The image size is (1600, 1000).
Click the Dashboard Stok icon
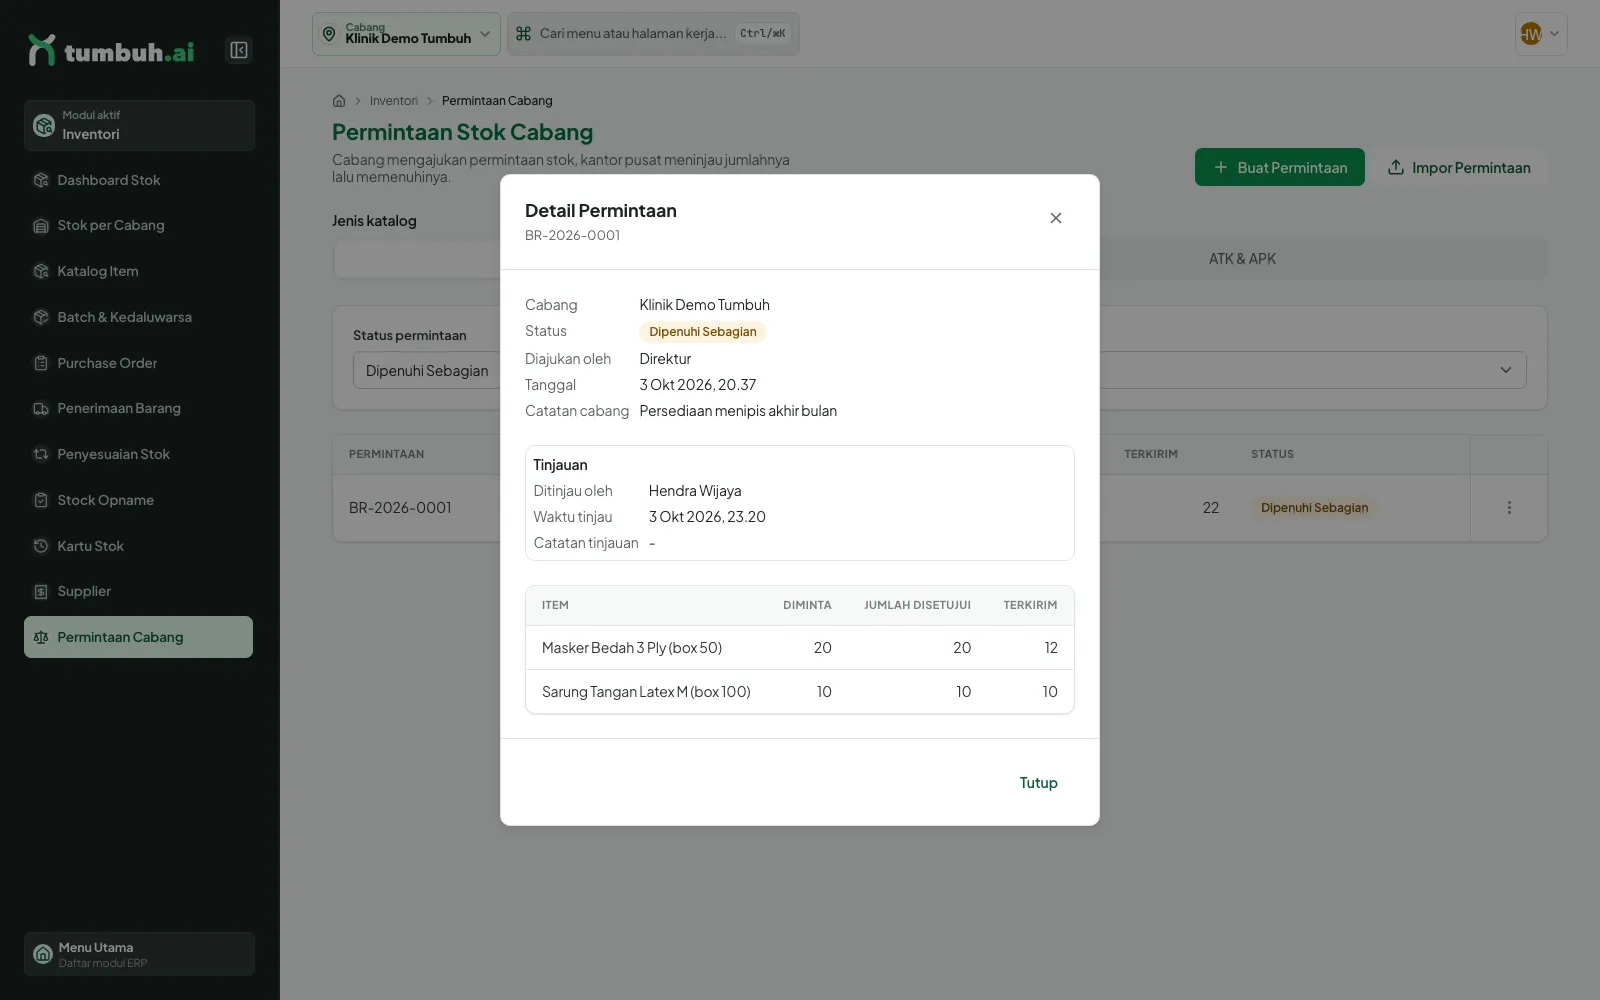tap(41, 180)
